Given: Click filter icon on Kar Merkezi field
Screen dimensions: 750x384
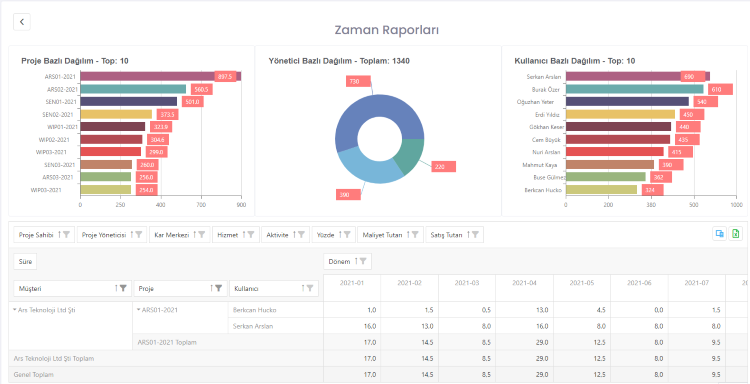Looking at the screenshot, I should point(202,235).
